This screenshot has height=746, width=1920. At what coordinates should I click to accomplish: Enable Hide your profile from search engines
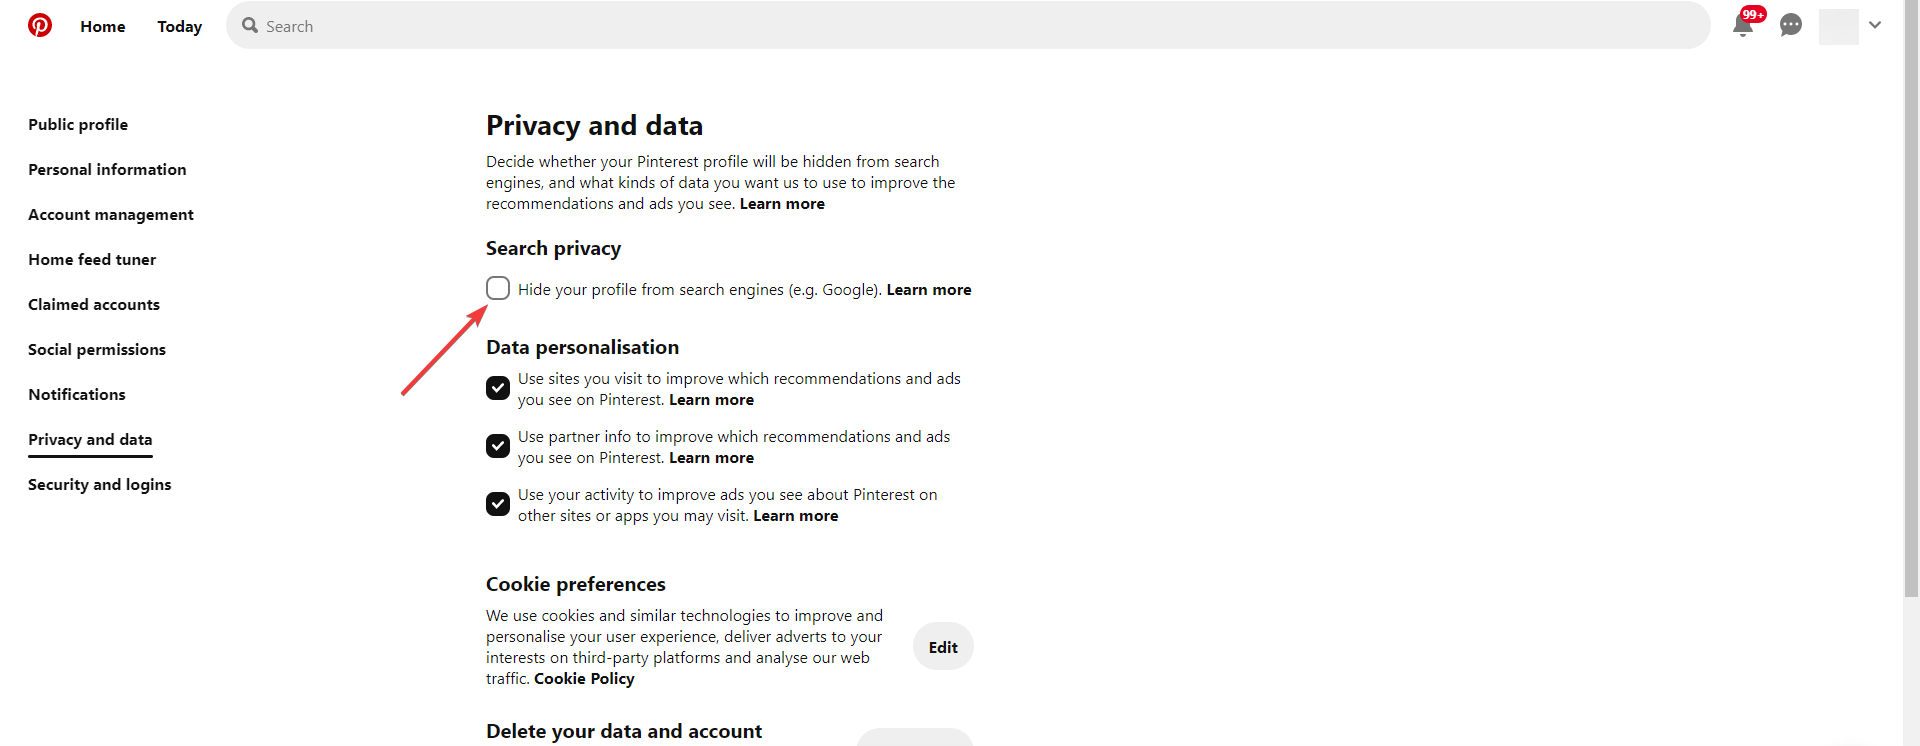click(498, 288)
